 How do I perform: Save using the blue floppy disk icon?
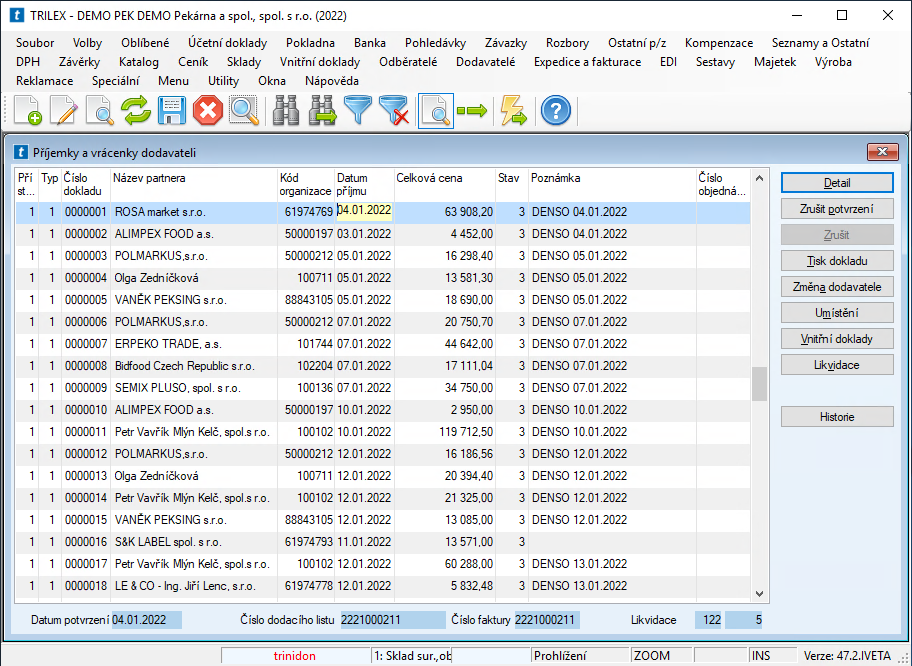point(172,110)
